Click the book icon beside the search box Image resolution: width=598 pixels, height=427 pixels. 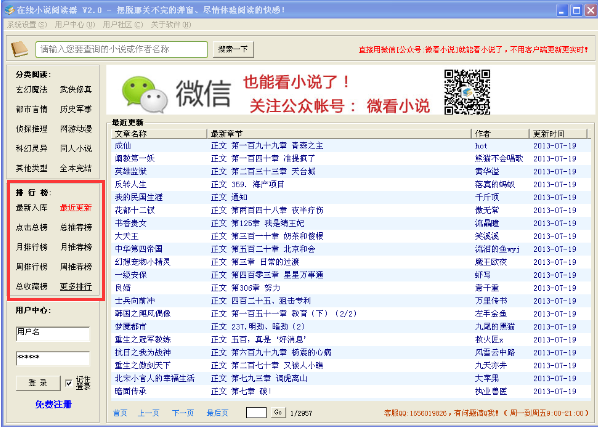tap(19, 49)
